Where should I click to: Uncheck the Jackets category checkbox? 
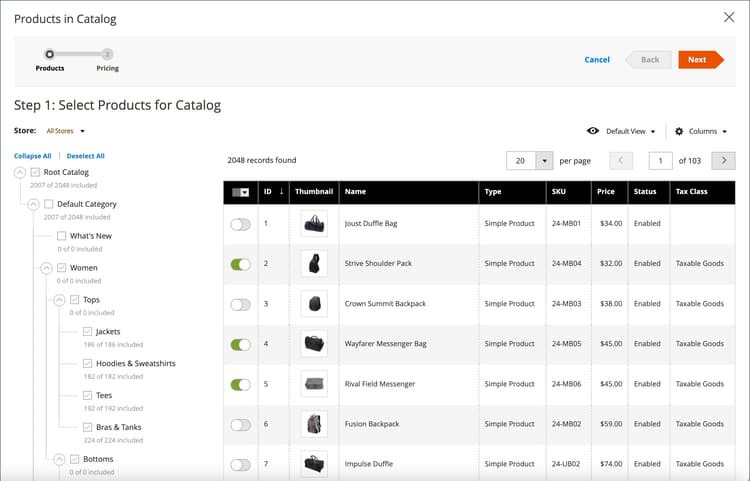coord(88,331)
